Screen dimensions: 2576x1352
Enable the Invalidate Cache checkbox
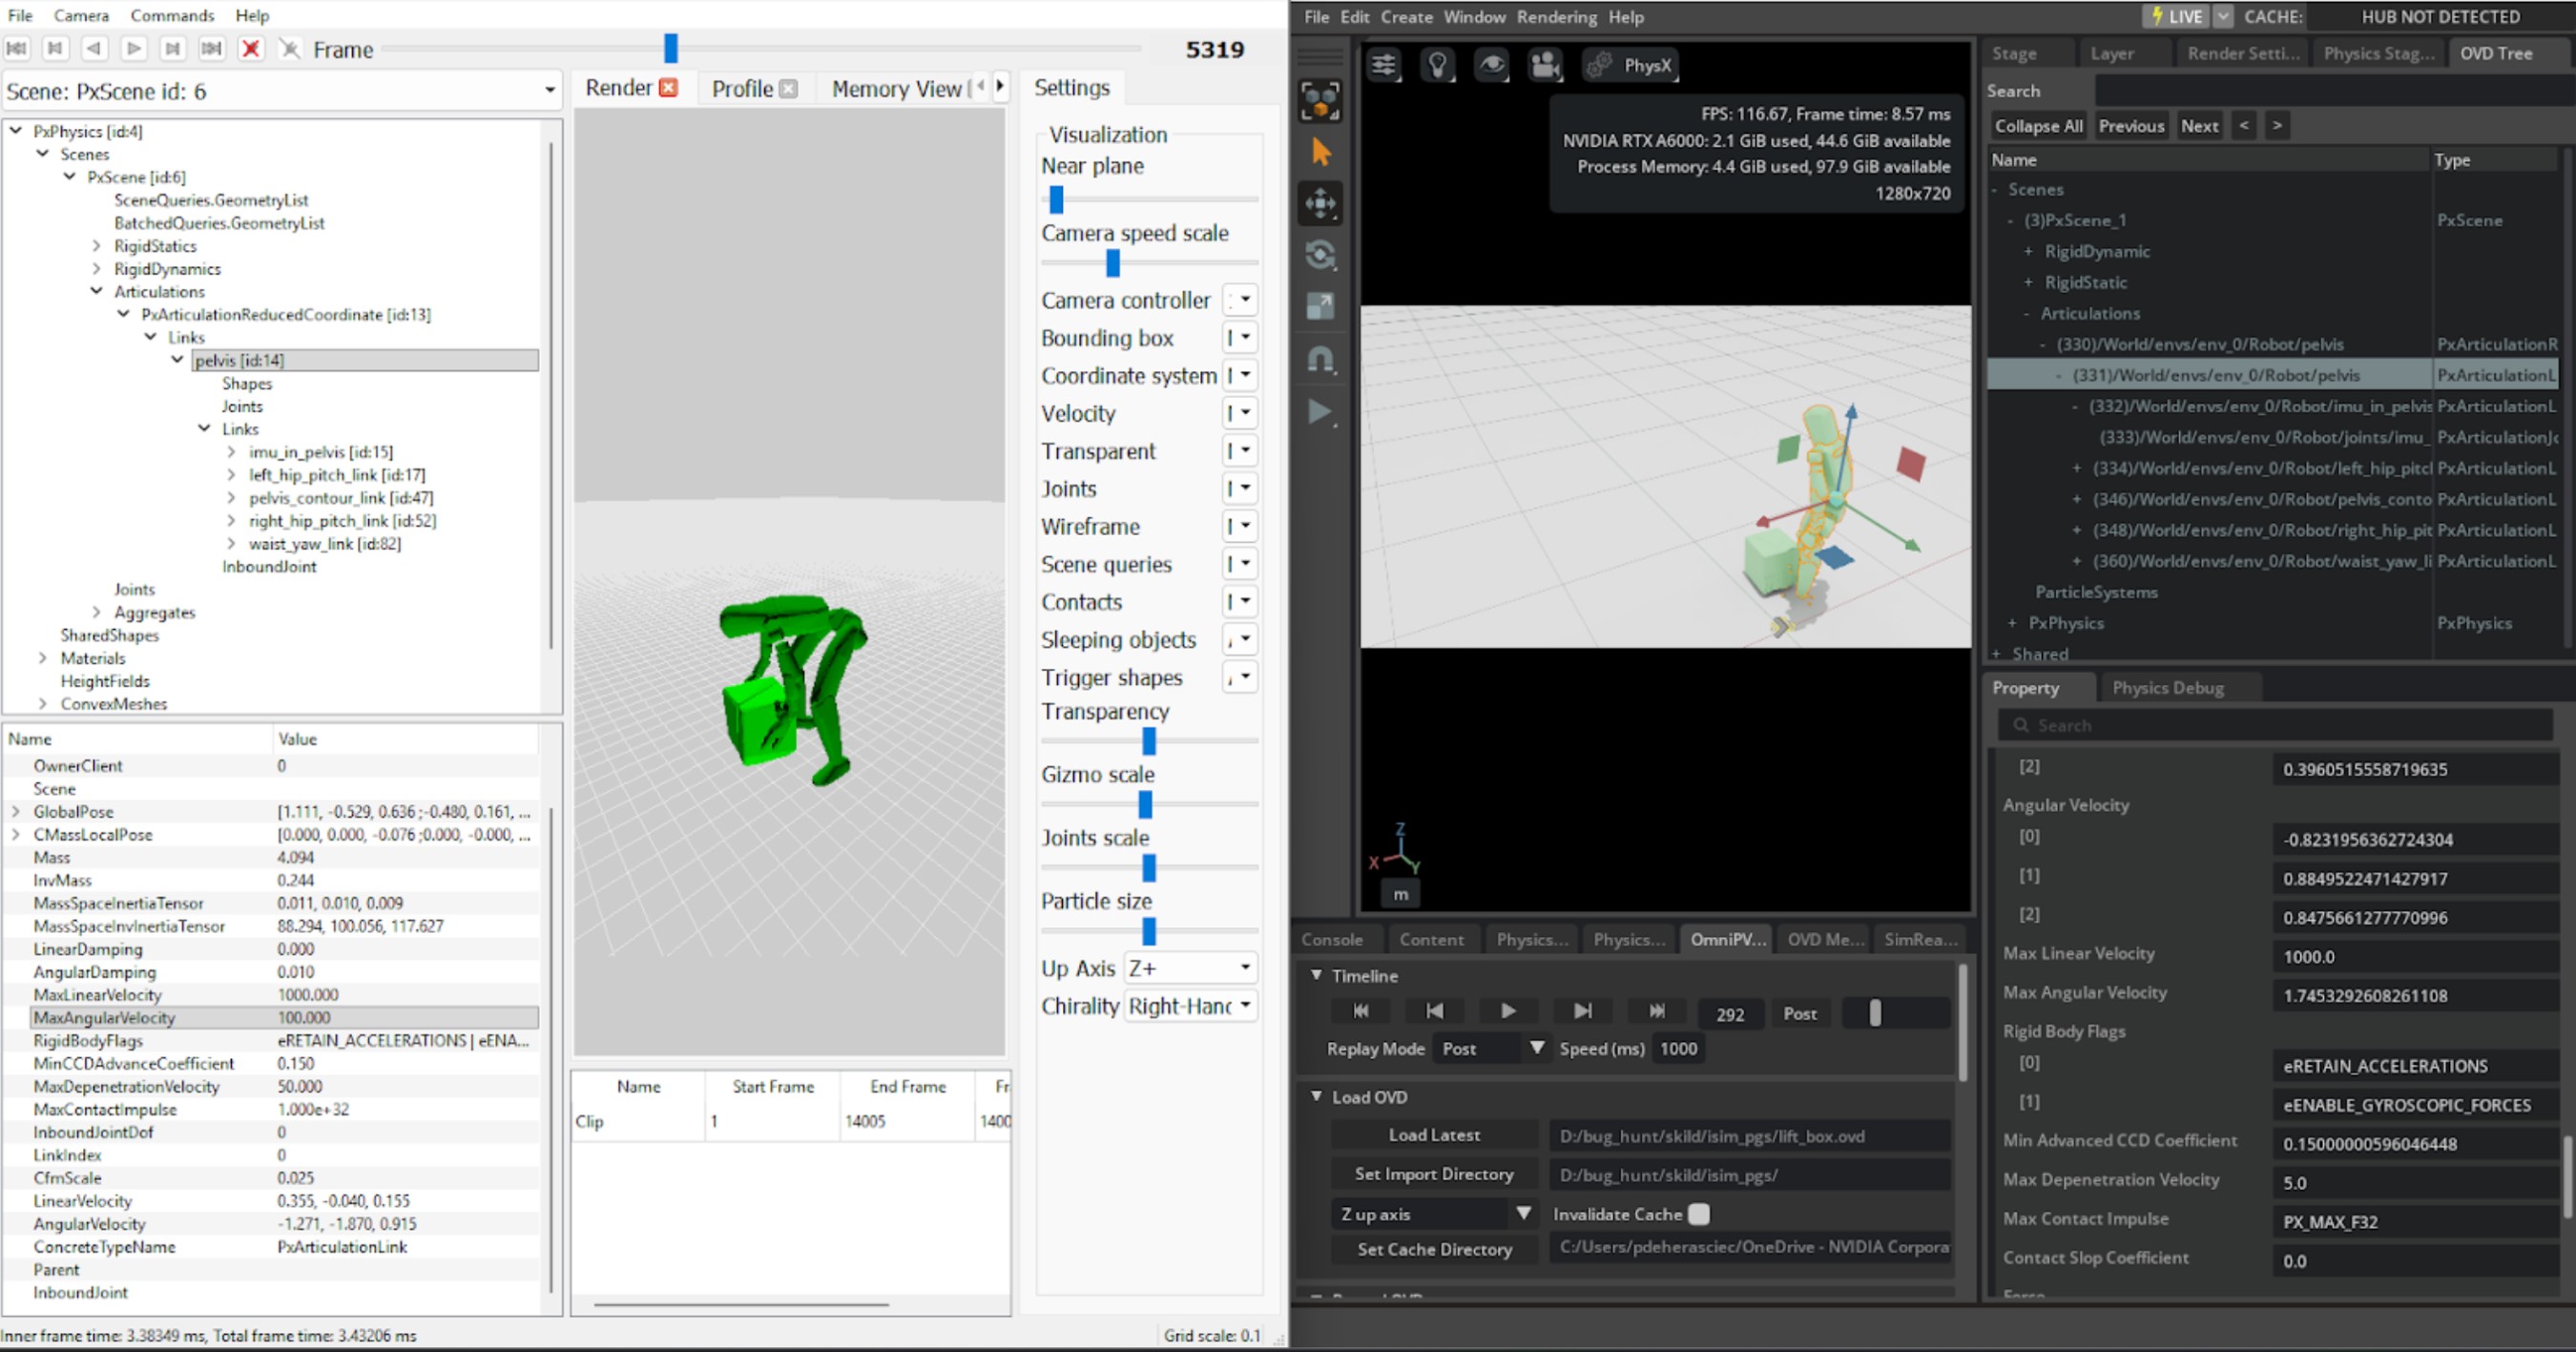point(1700,1214)
